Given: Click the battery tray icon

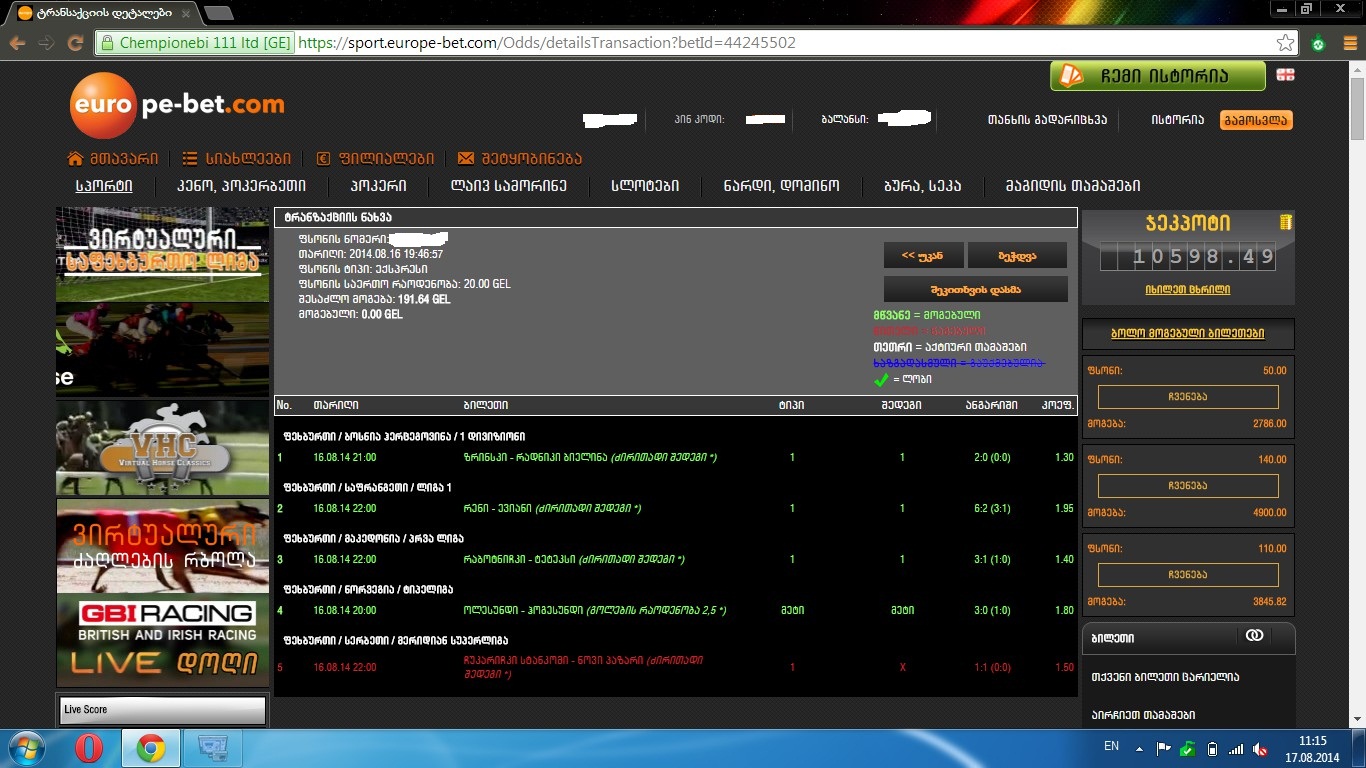Looking at the screenshot, I should tap(1213, 748).
